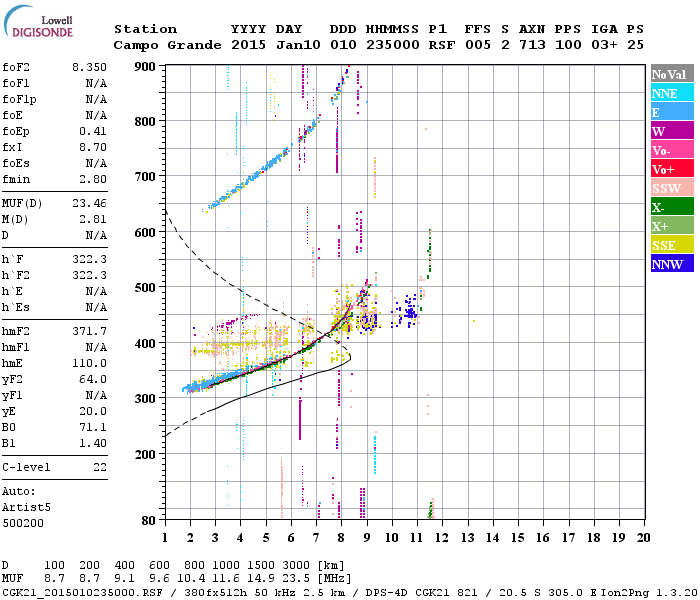Click the IGA value 03+

pyautogui.click(x=604, y=45)
